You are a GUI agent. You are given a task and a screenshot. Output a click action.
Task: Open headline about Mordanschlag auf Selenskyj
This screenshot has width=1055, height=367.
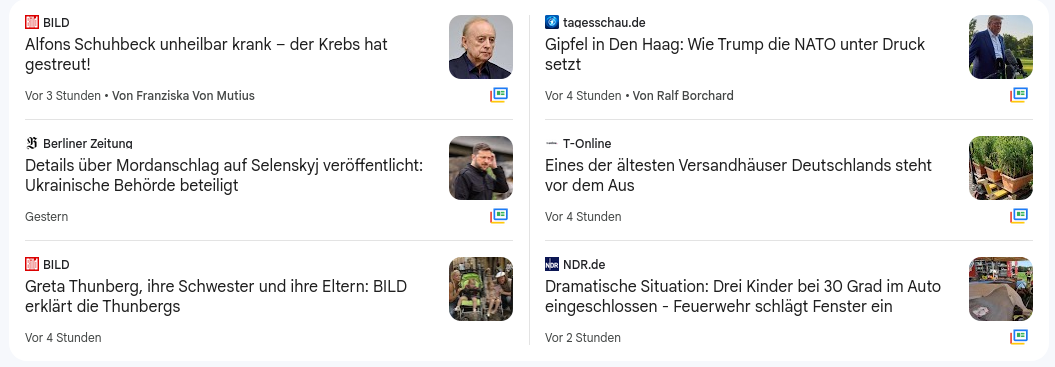pyautogui.click(x=224, y=175)
